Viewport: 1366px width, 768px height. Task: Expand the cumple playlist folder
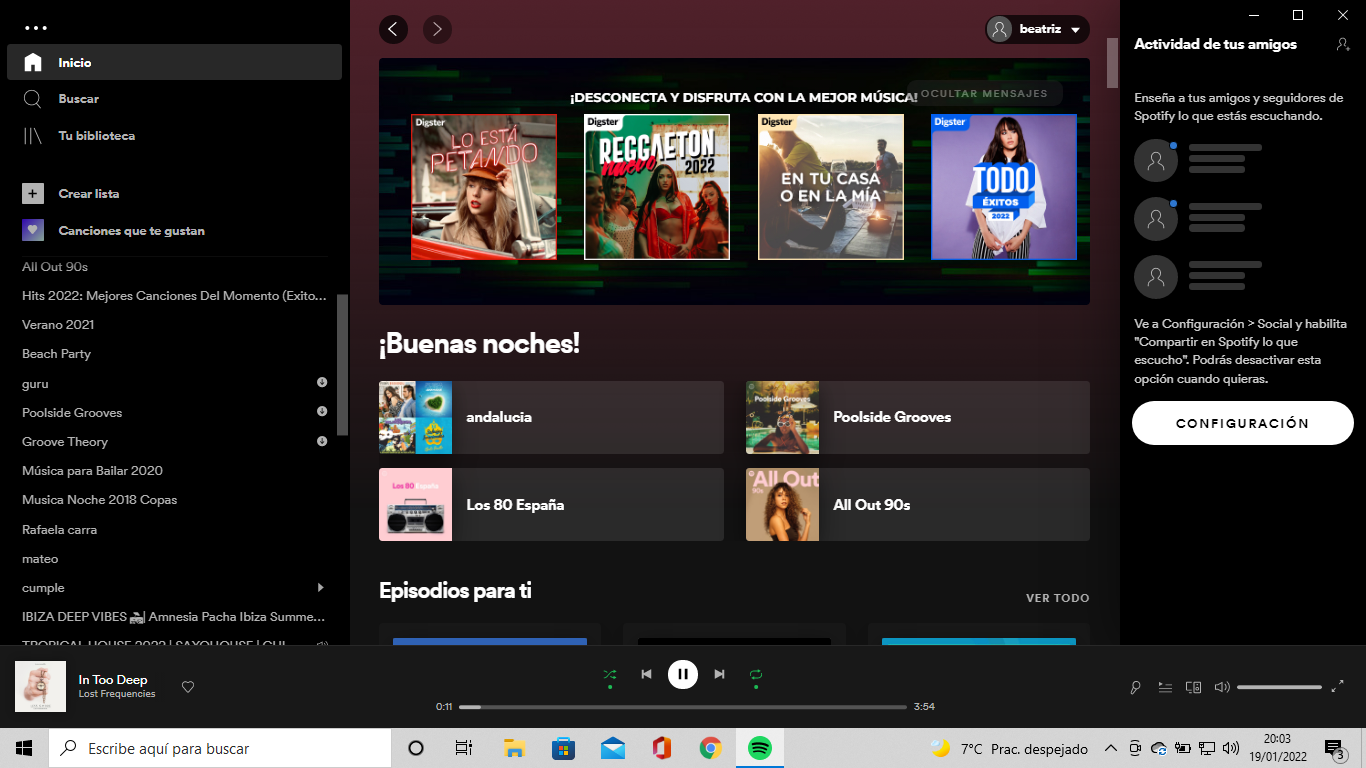[321, 588]
